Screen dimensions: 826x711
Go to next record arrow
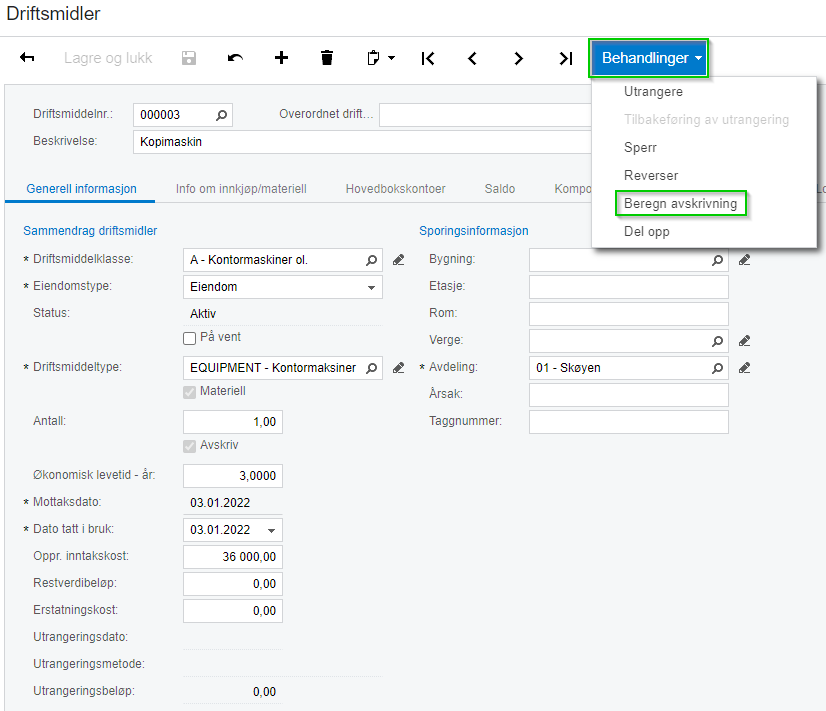[518, 58]
